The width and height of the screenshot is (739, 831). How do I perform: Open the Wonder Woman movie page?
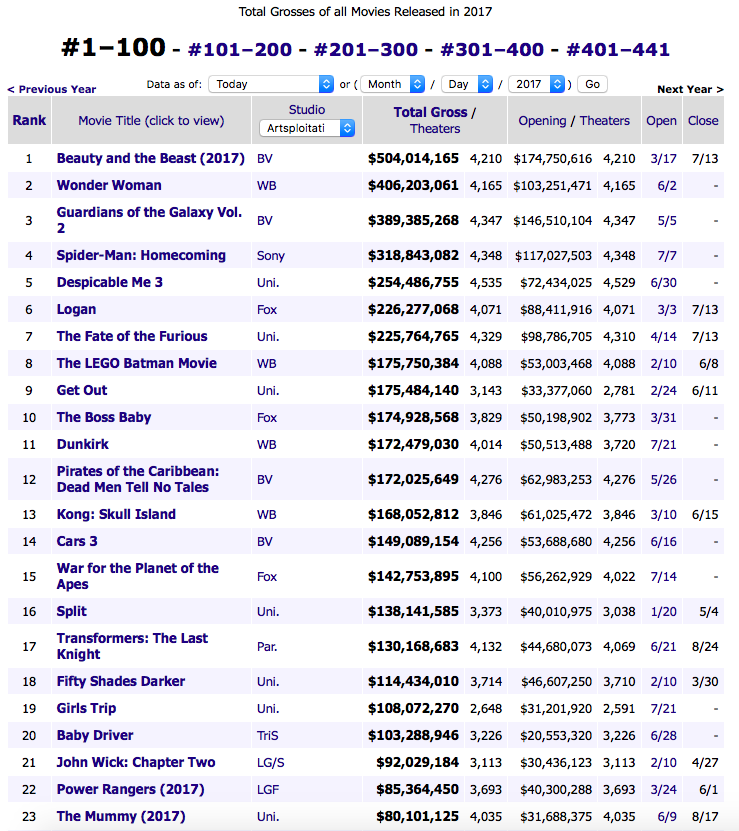coord(109,185)
